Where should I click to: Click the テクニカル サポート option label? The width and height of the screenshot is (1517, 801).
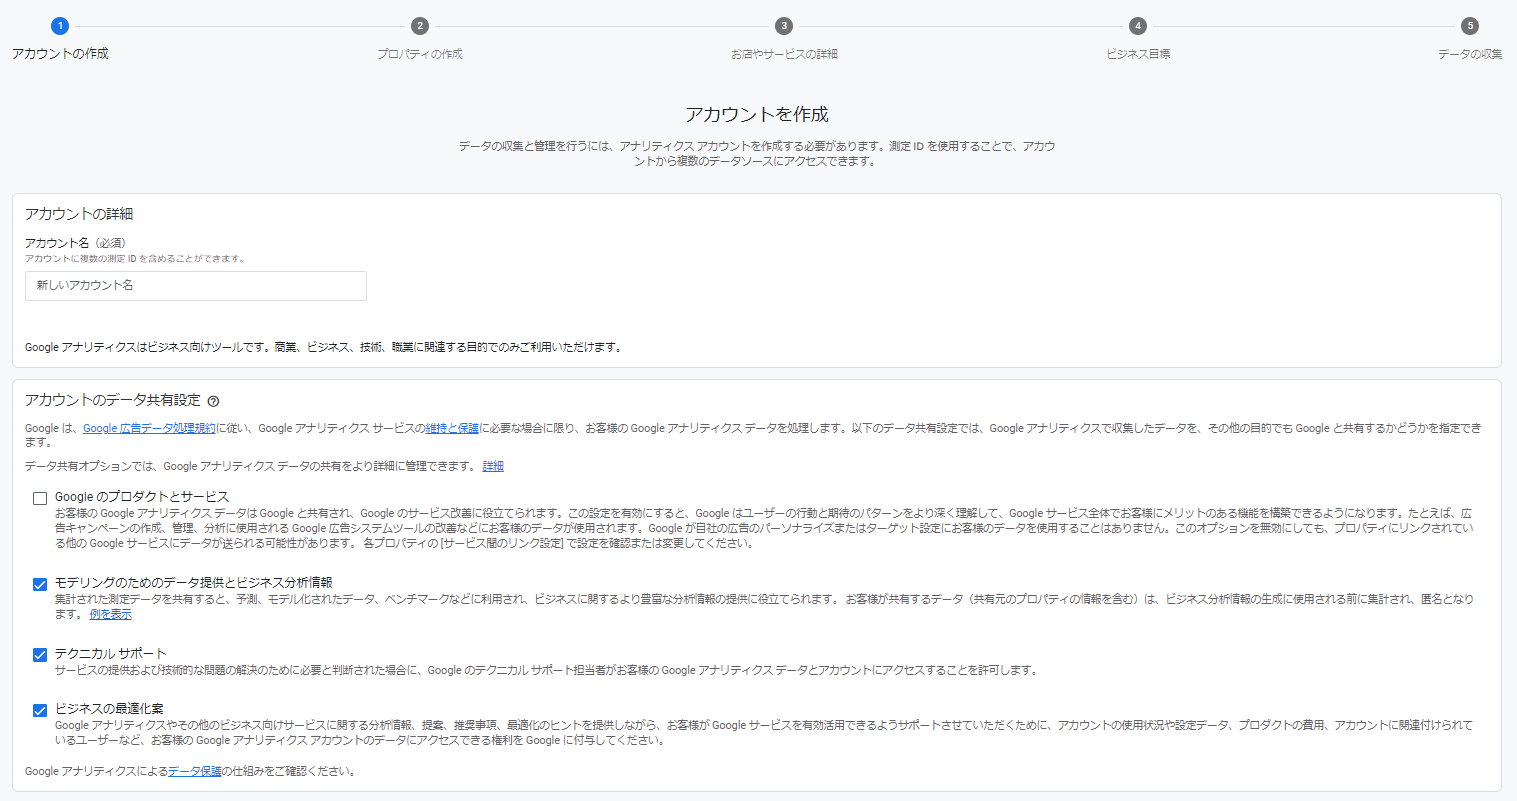(111, 654)
